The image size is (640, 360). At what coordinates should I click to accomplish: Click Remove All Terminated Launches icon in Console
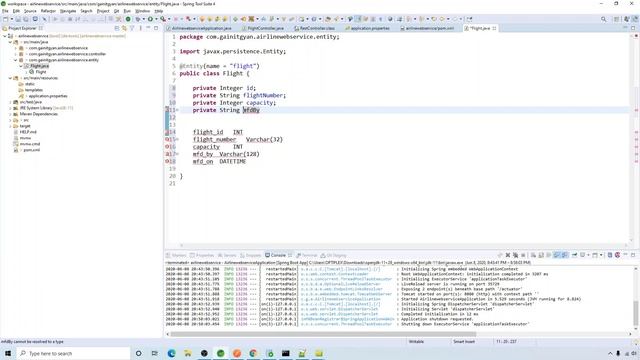point(516,255)
